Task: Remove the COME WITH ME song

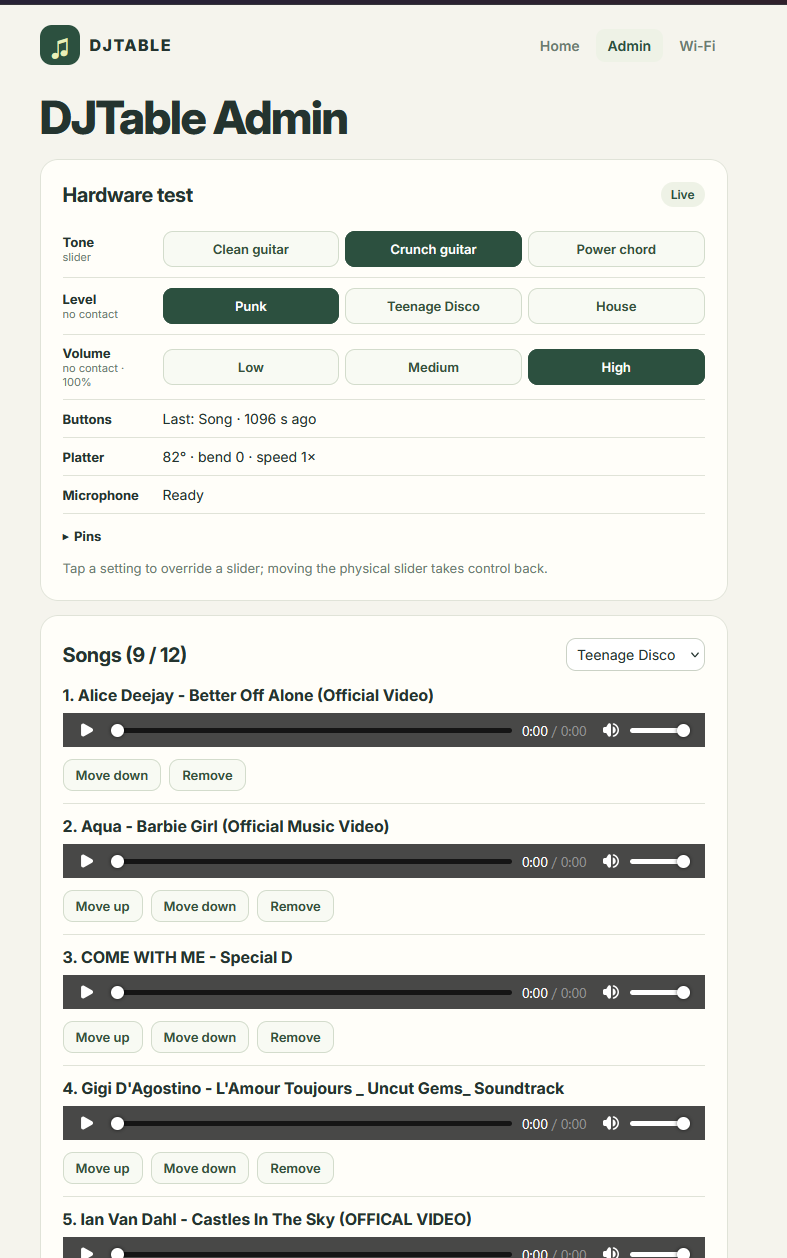Action: coord(295,1037)
